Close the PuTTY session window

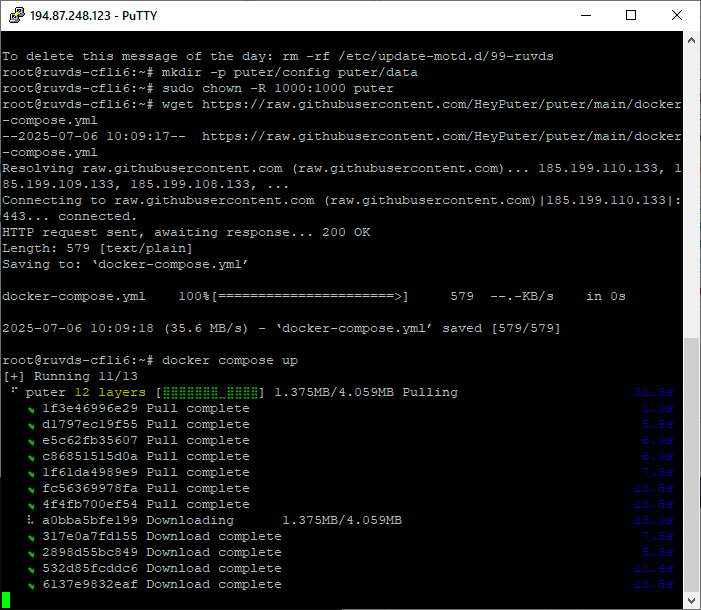(x=677, y=15)
